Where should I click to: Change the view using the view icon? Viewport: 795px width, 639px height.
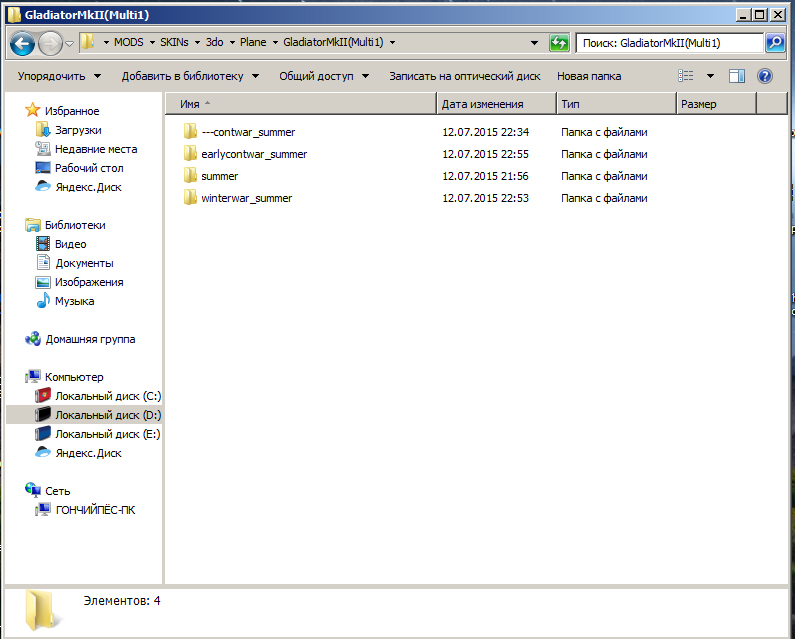click(x=685, y=76)
